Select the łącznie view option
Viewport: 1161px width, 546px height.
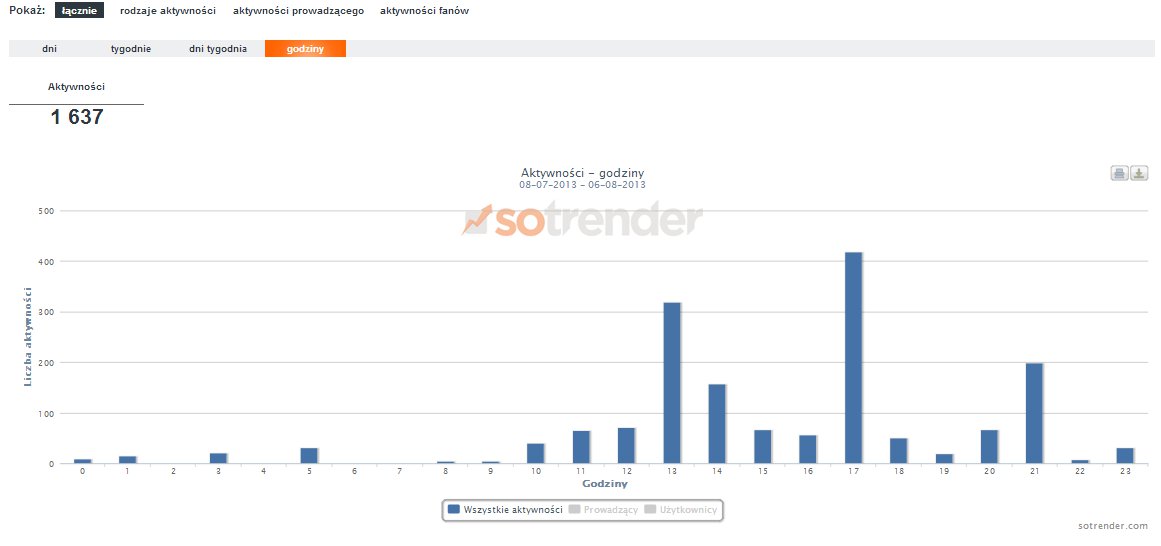(79, 11)
